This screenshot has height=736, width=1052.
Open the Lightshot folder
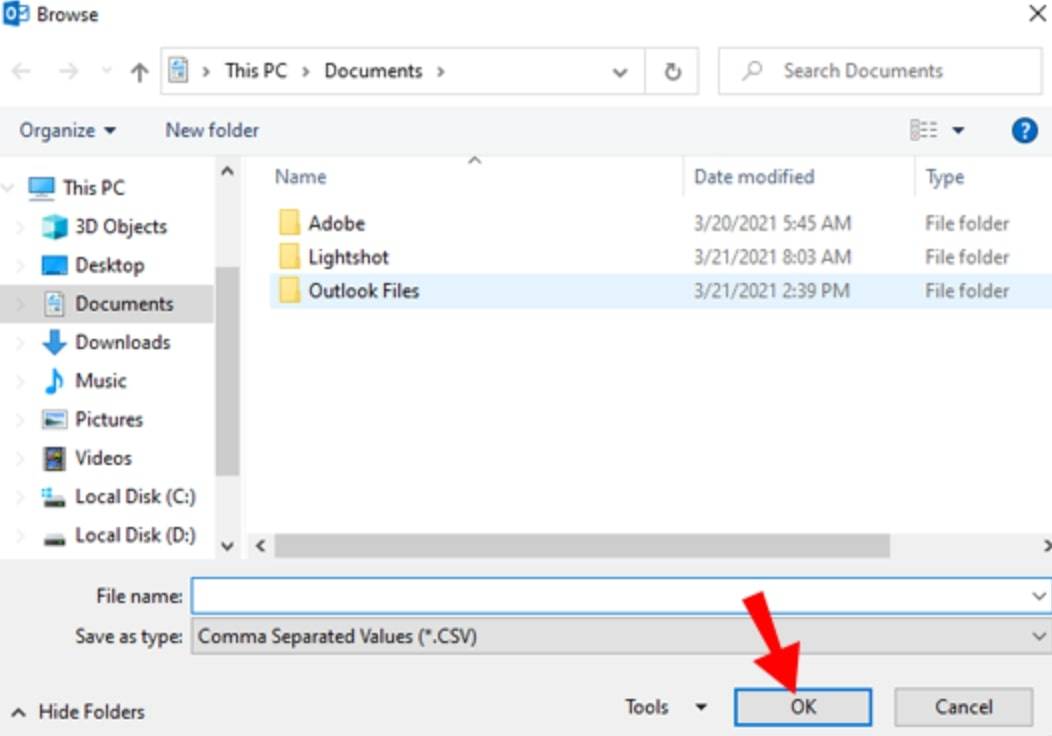click(x=347, y=256)
